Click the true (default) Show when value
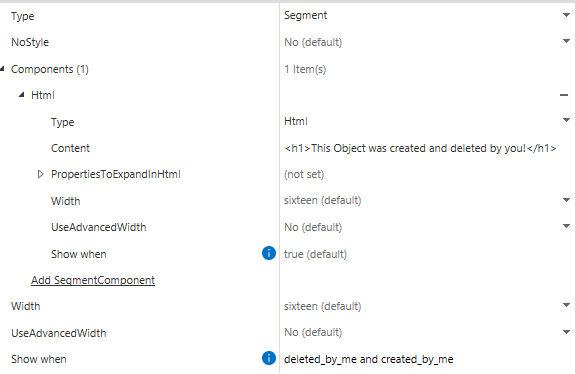This screenshot has height=374, width=575. pos(315,254)
